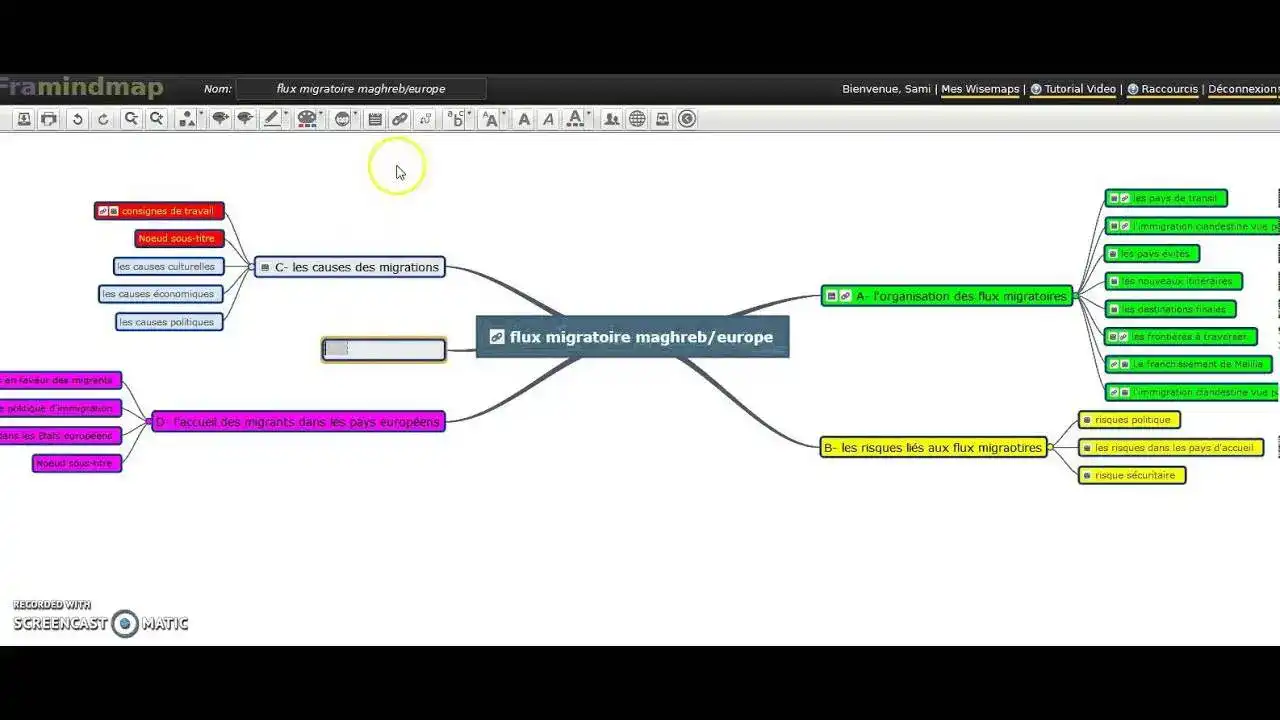The image size is (1280, 720).
Task: Click the globe icon in the toolbar
Action: click(638, 119)
